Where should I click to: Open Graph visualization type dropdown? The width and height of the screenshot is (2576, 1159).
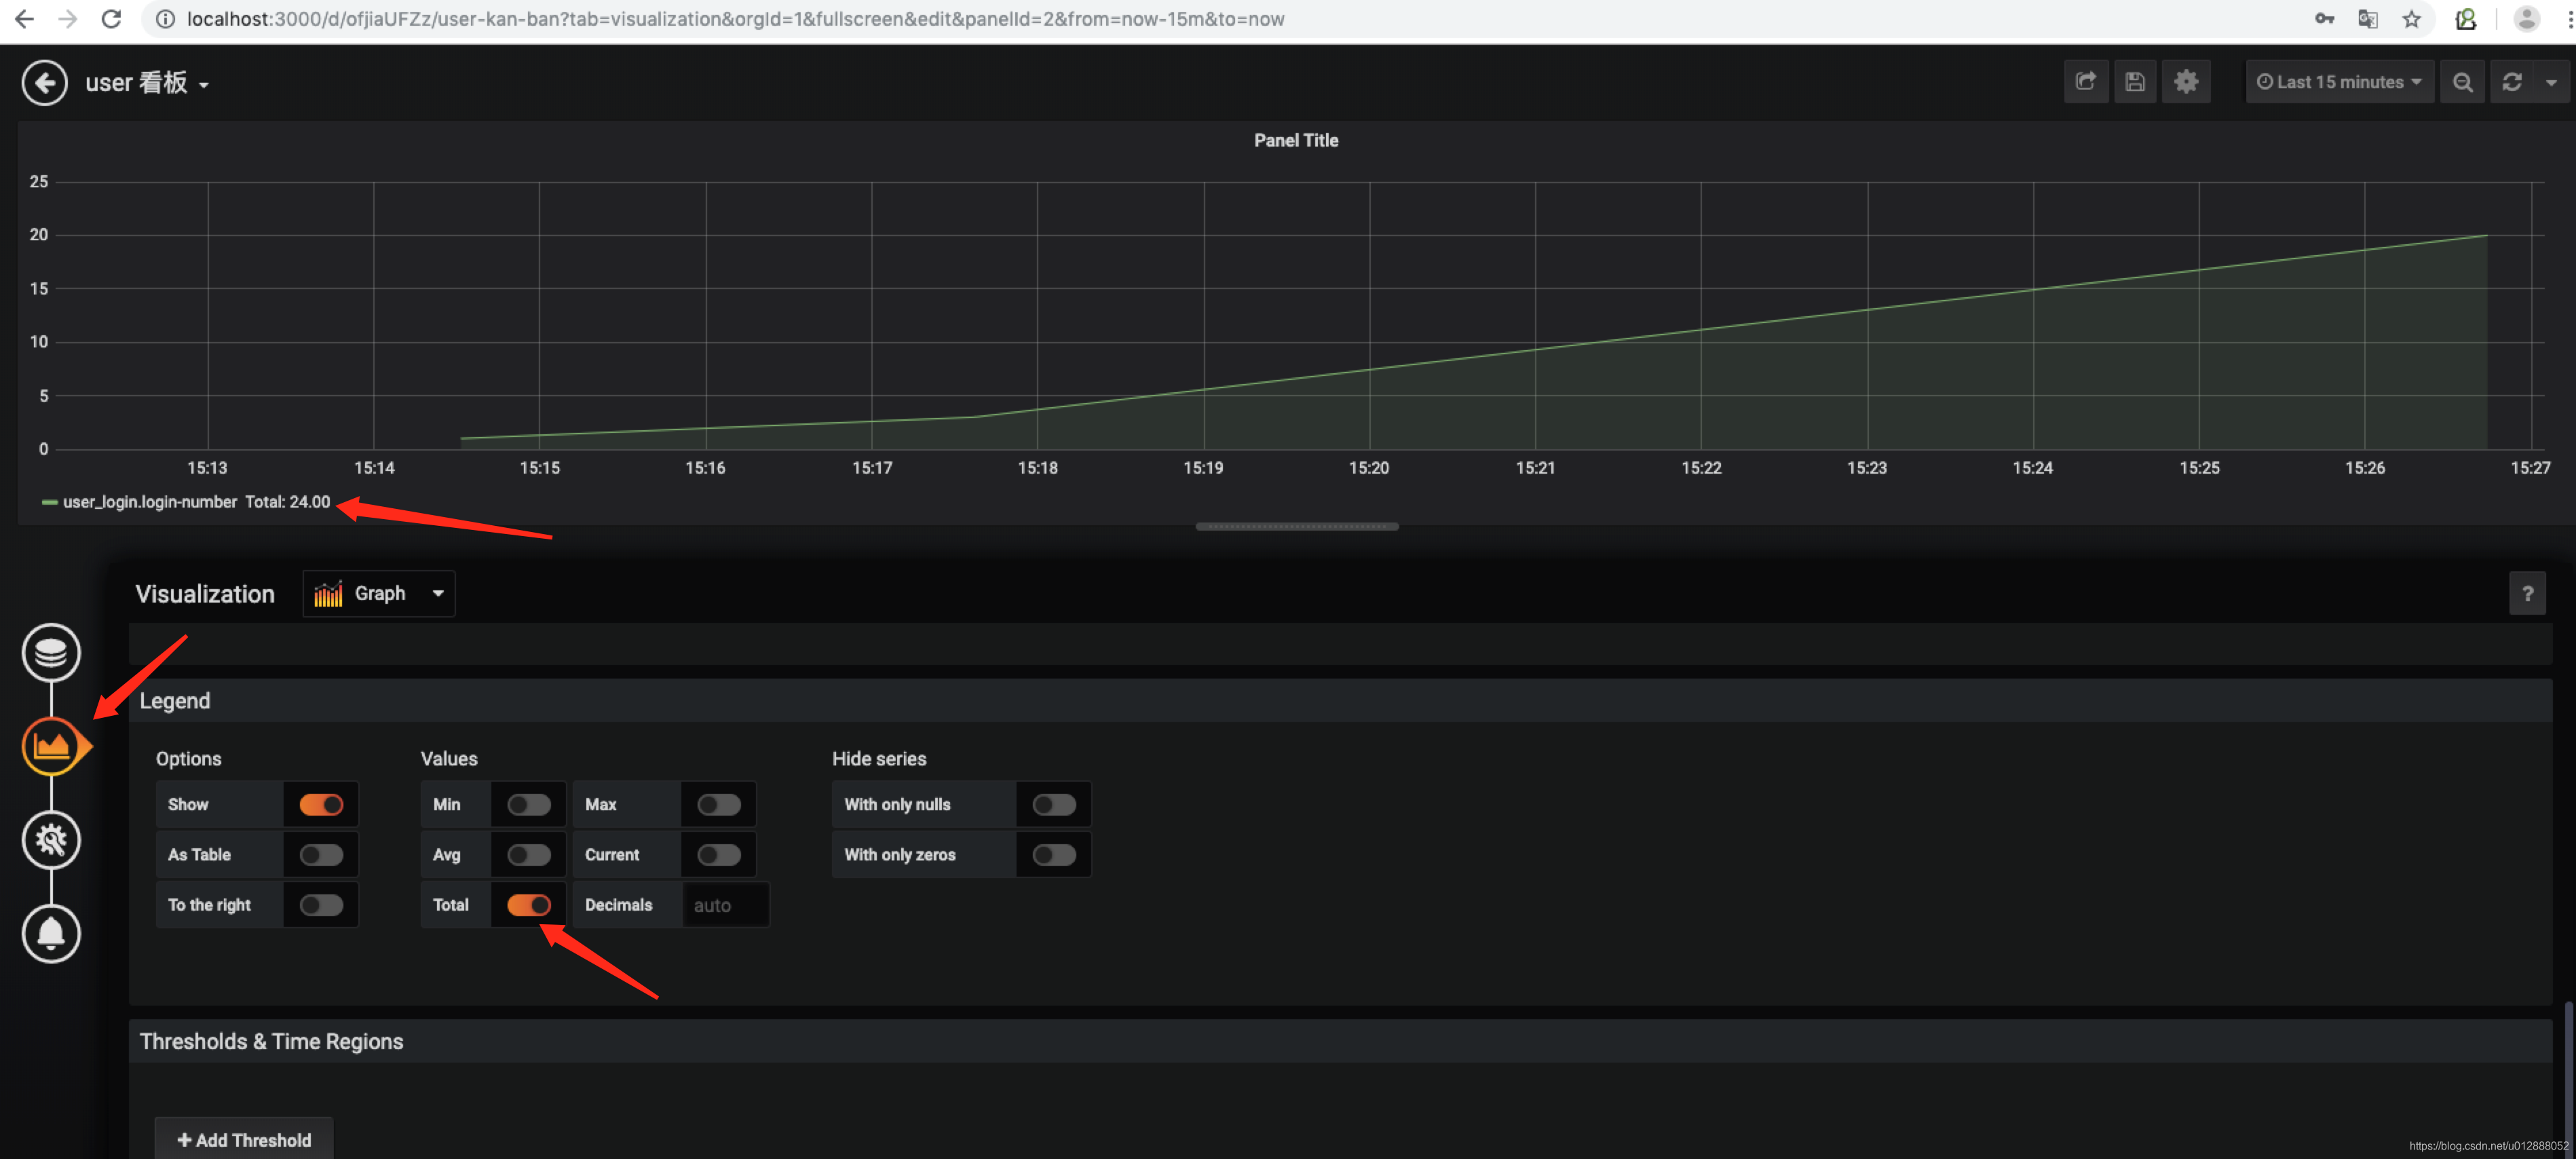coord(379,594)
